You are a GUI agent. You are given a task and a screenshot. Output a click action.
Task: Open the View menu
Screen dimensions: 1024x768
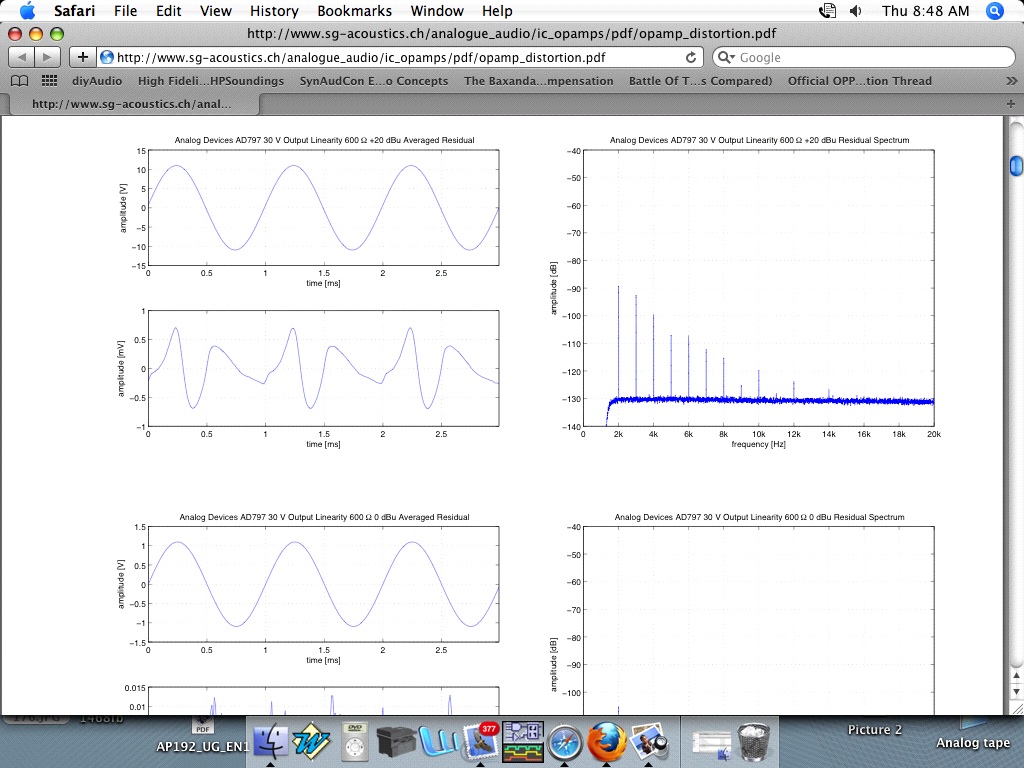[x=216, y=11]
